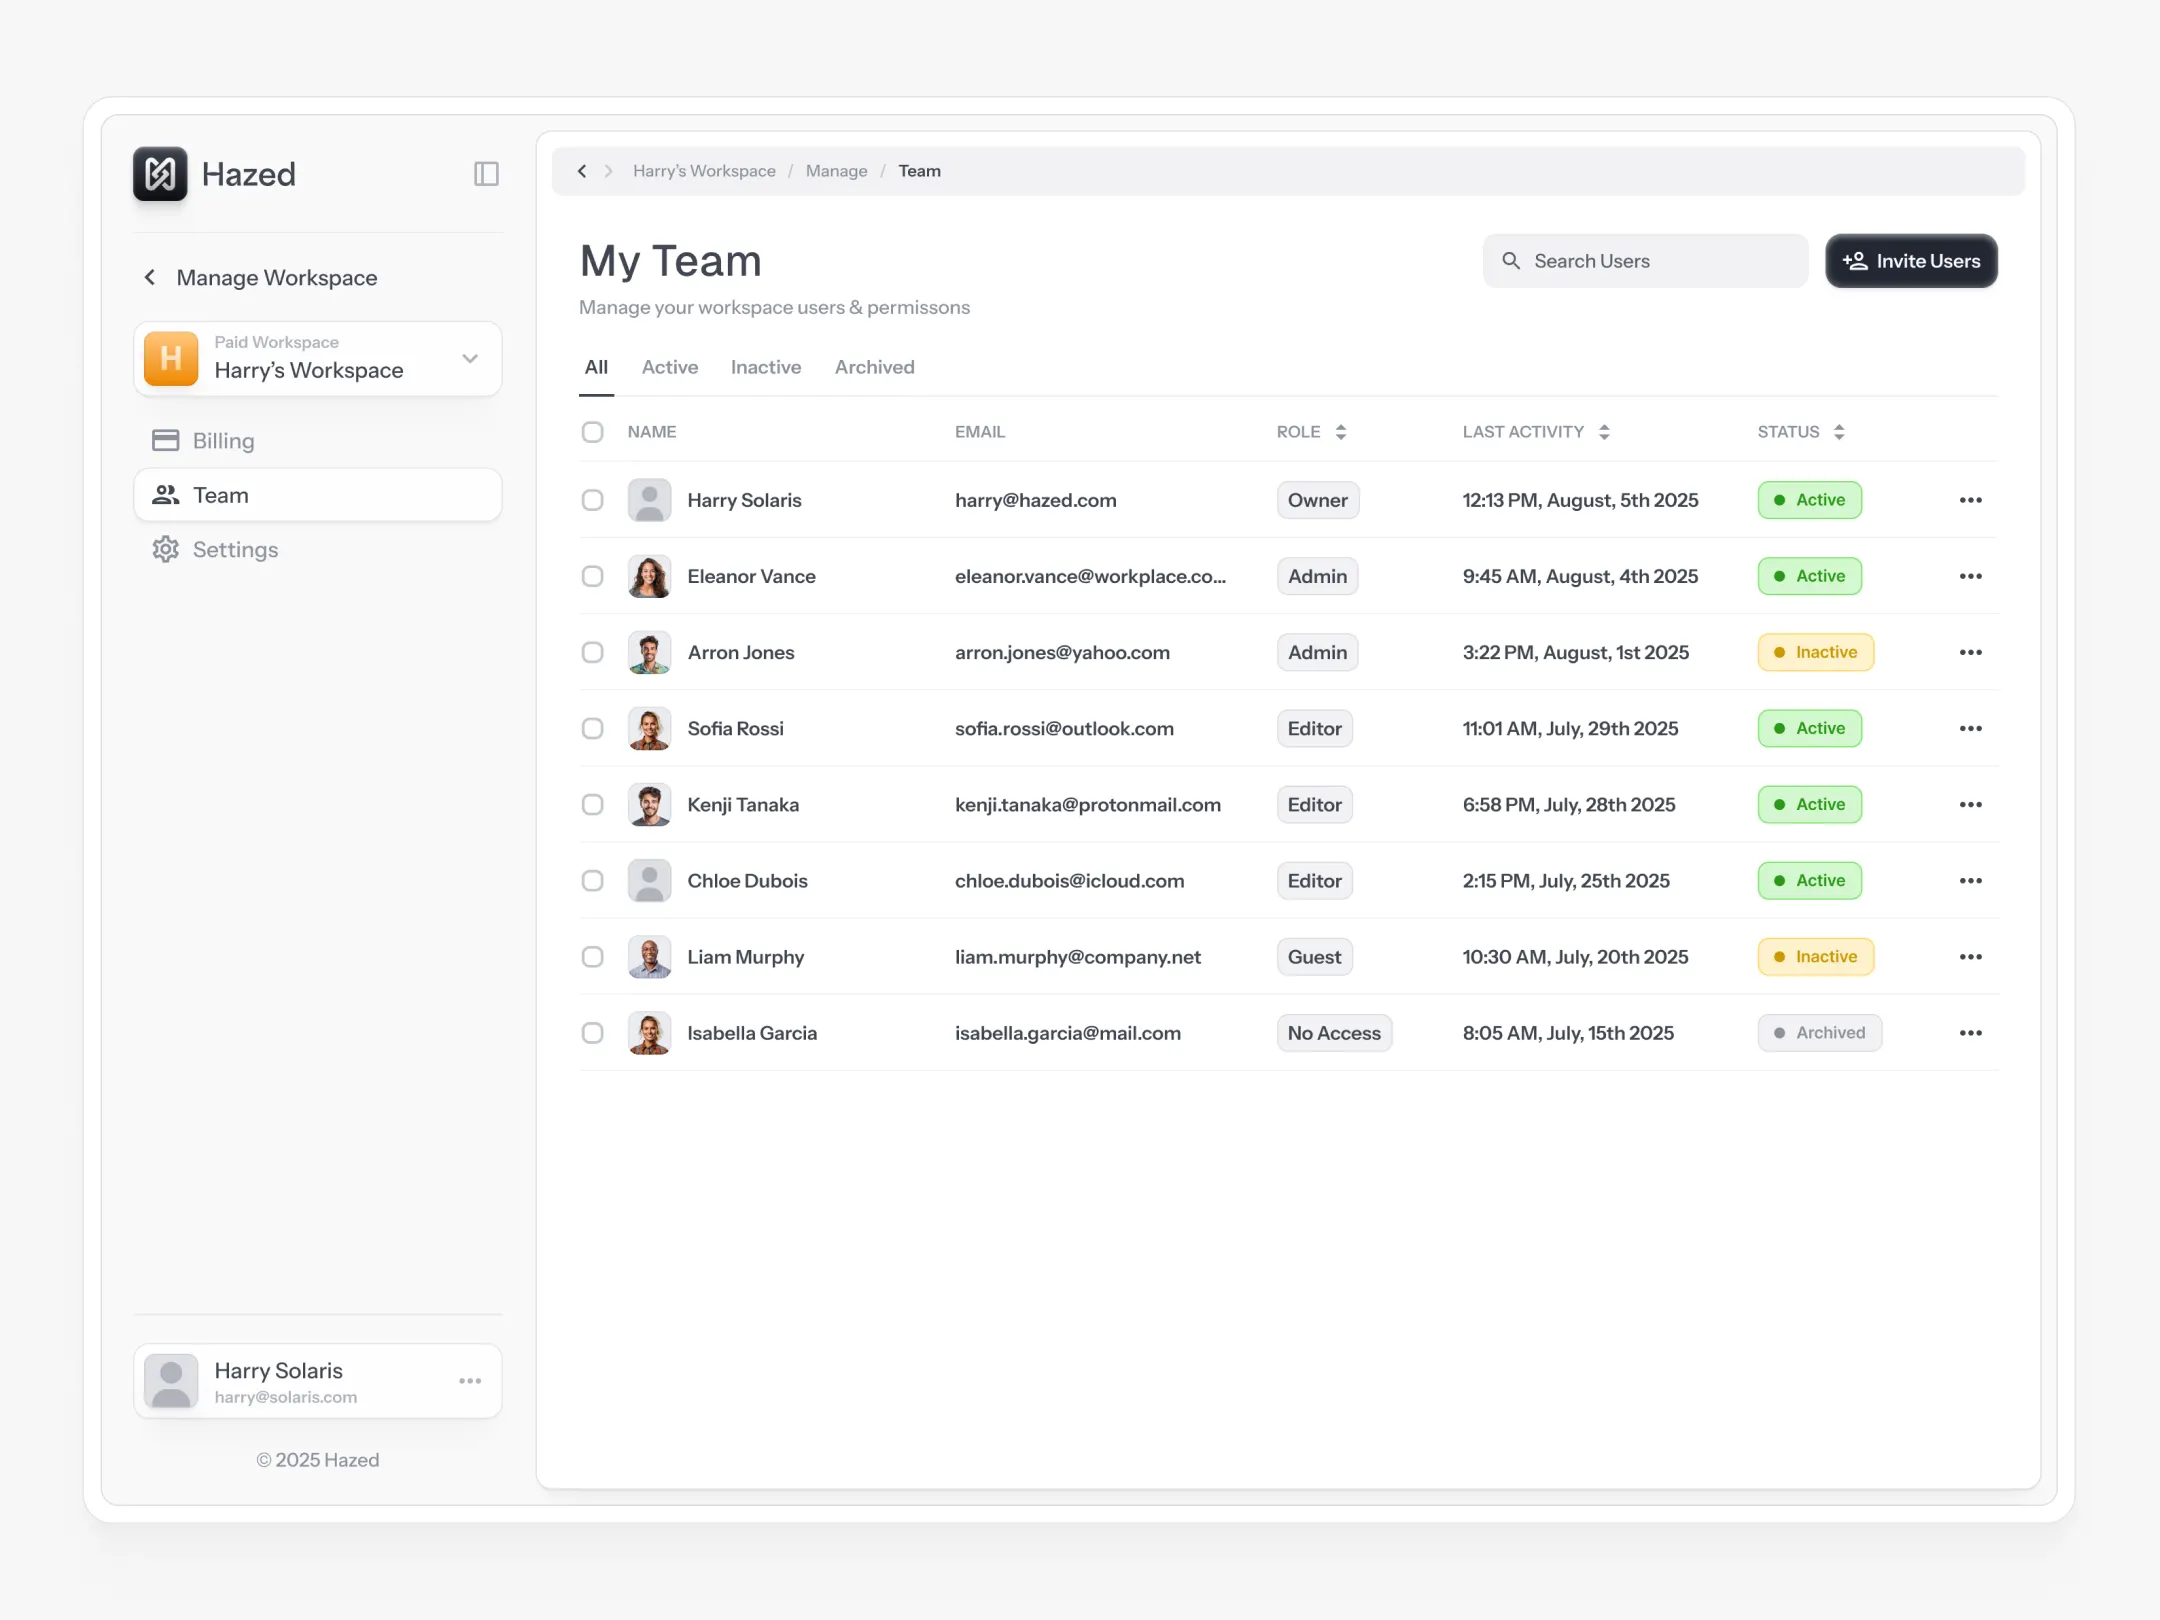
Task: Switch to the Archived tab
Action: [874, 367]
